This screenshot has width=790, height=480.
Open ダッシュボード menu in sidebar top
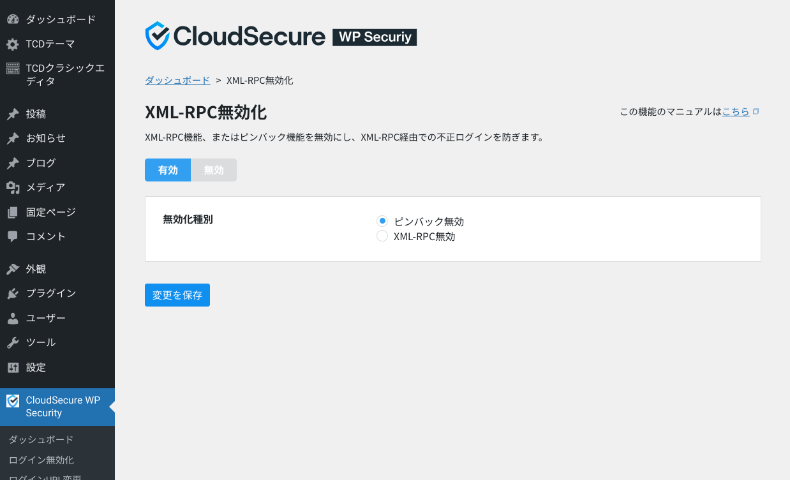click(x=60, y=19)
